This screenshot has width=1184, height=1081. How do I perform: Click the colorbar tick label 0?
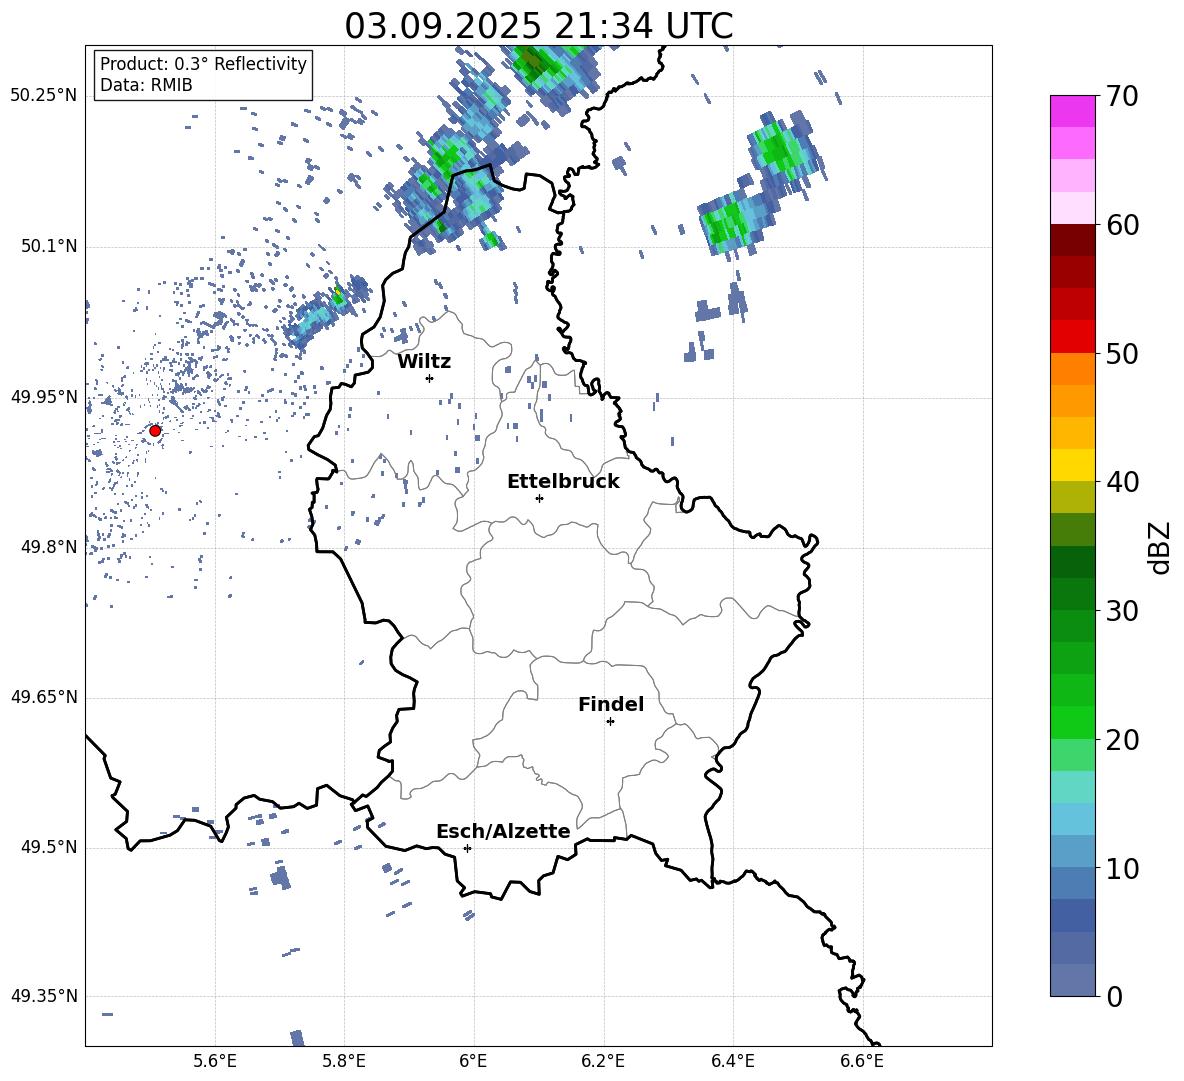click(1115, 996)
